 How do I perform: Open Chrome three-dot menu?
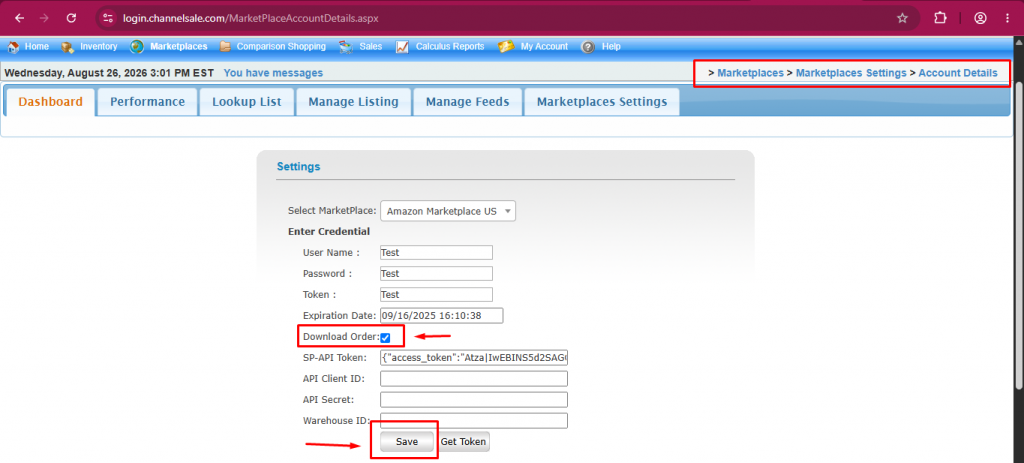(1007, 18)
